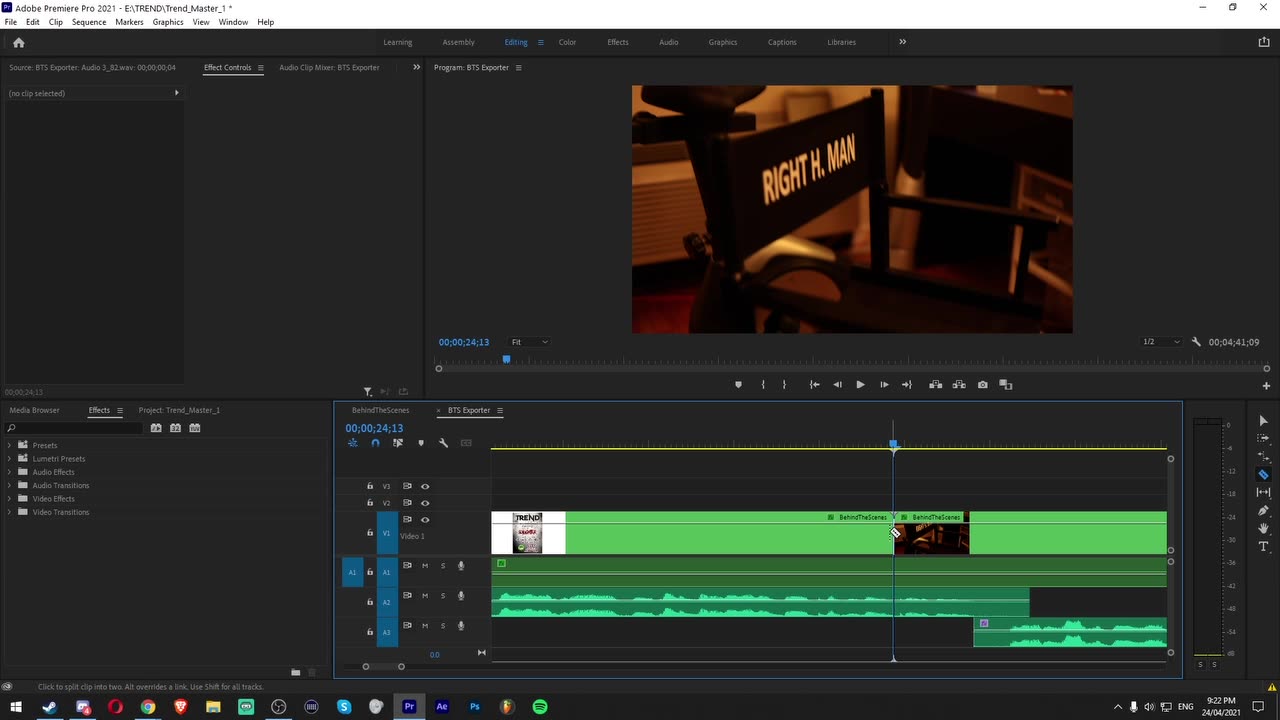Add a marker in Program monitor
1280x720 pixels.
click(x=738, y=385)
